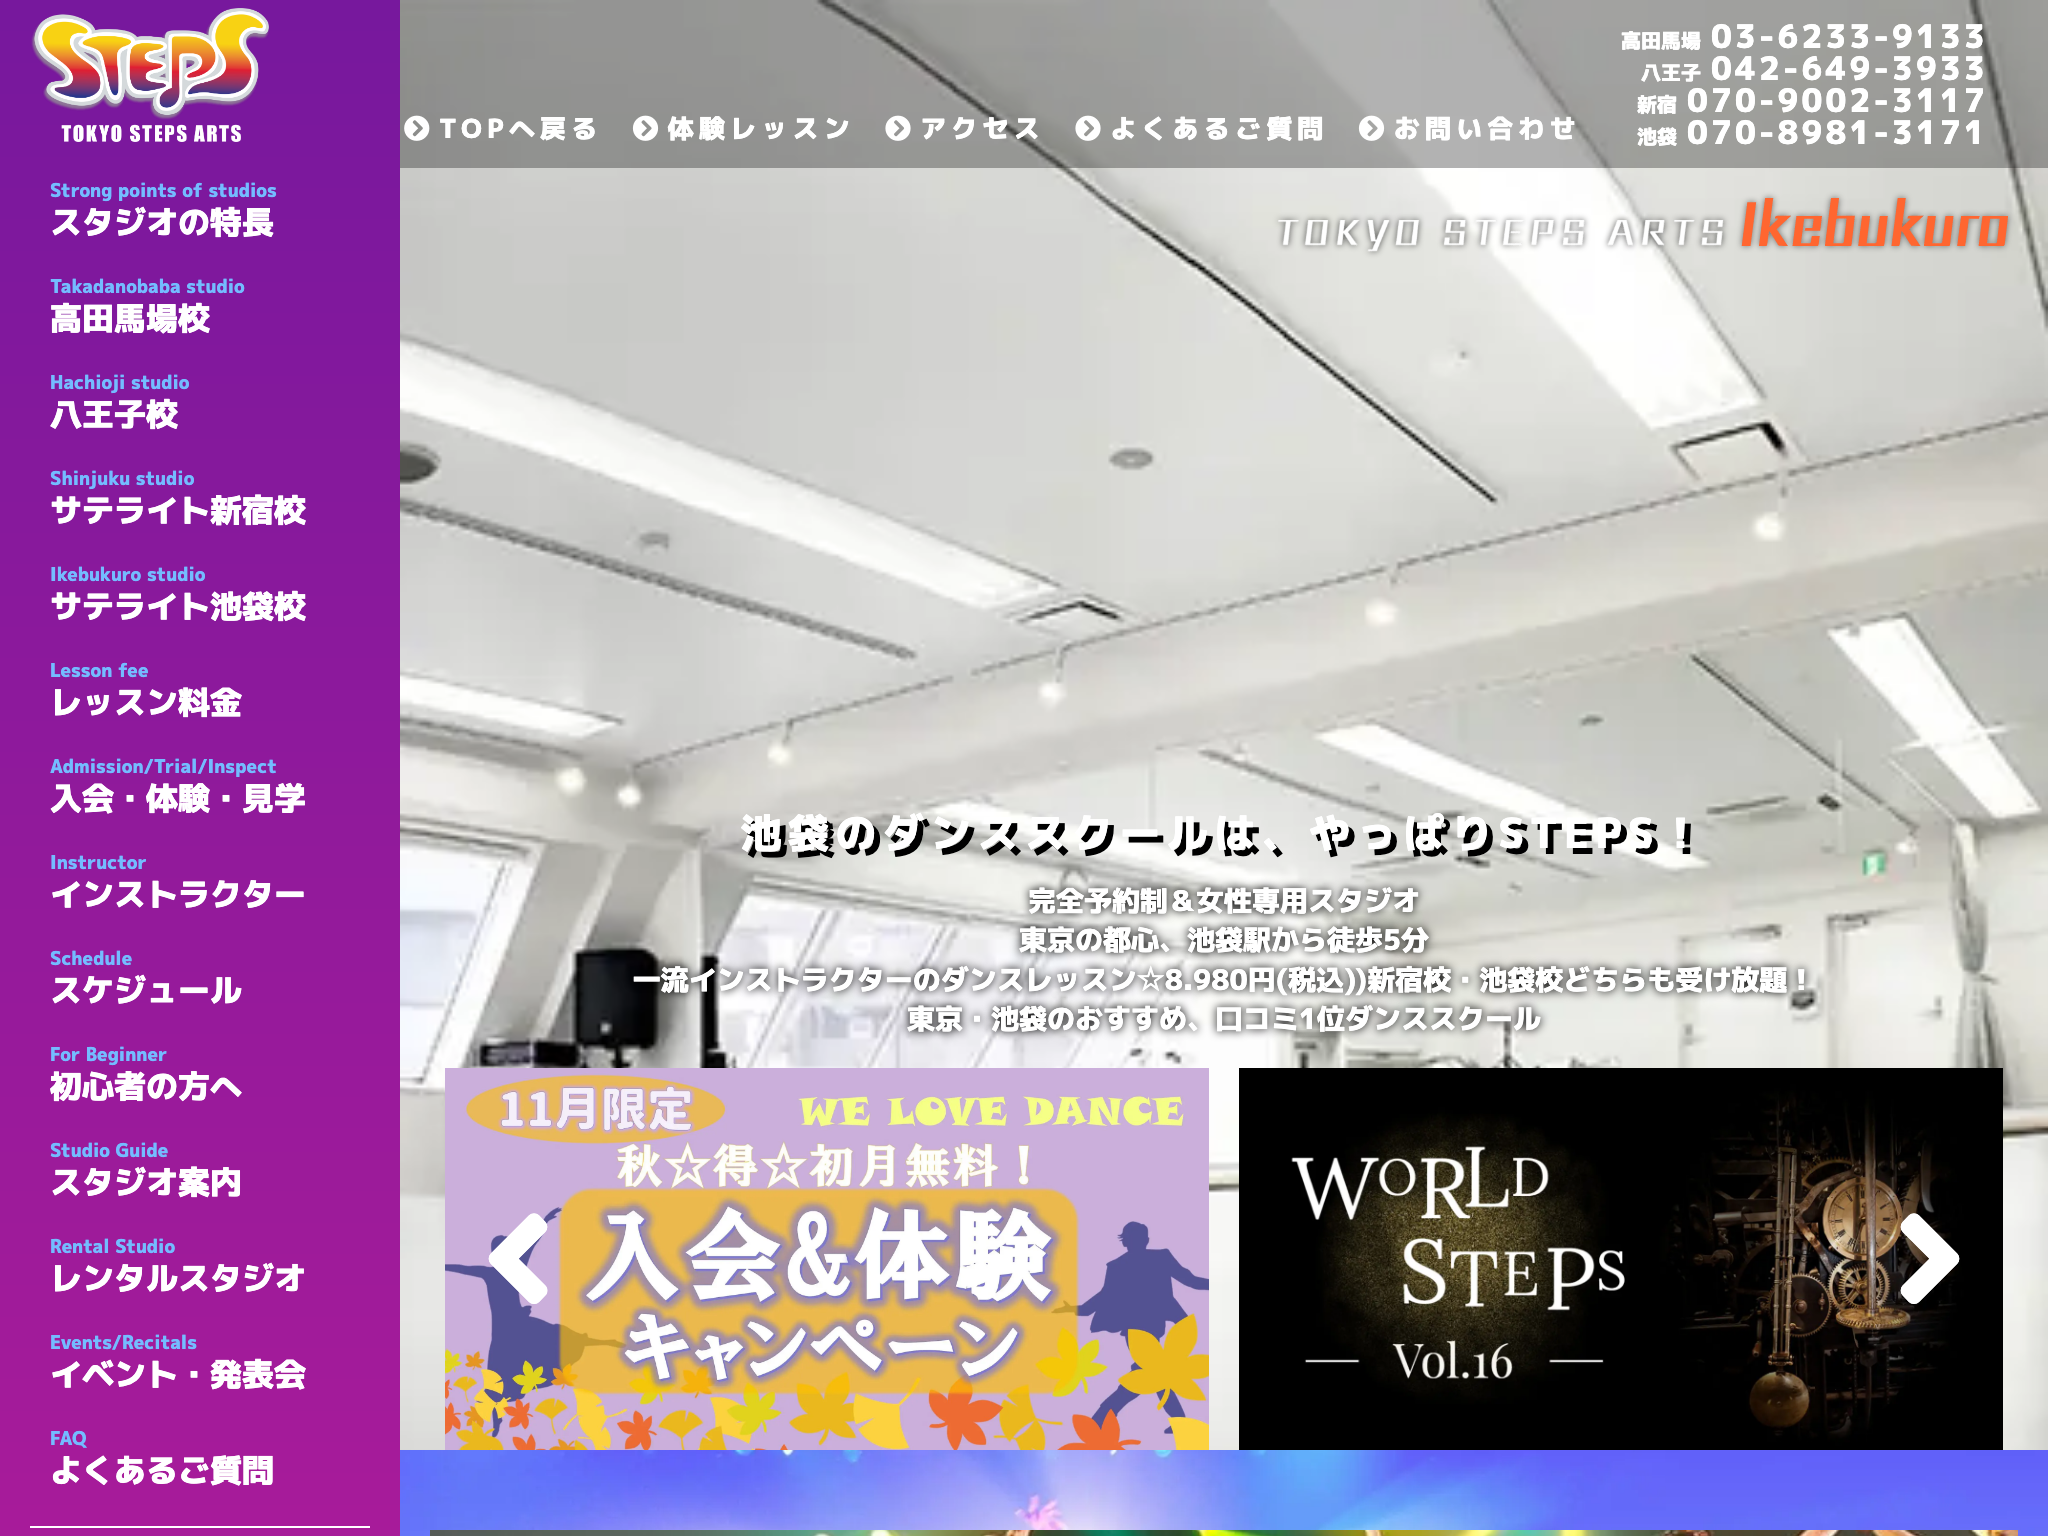Click the arrow icon beside よくあるご質問
Image resolution: width=2048 pixels, height=1536 pixels.
click(x=1088, y=129)
